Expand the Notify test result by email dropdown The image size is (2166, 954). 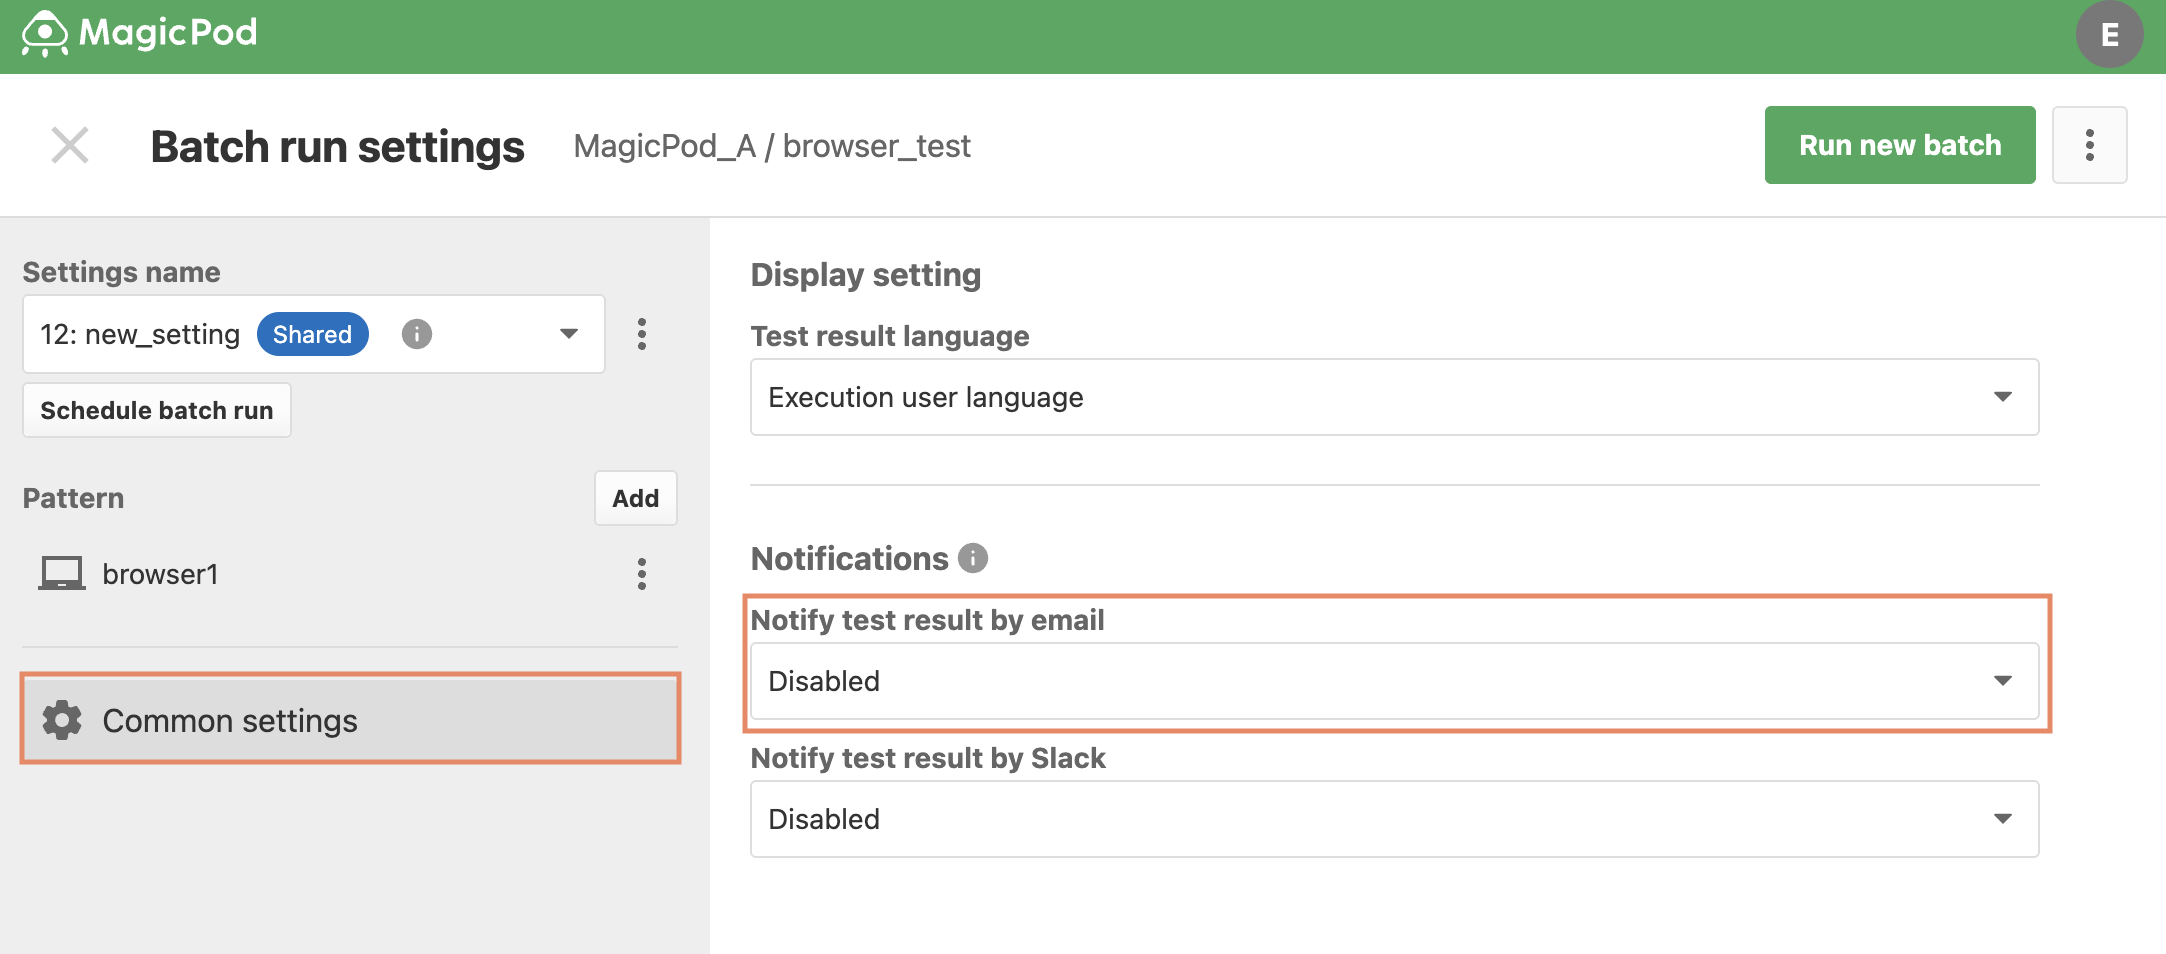tap(1394, 681)
